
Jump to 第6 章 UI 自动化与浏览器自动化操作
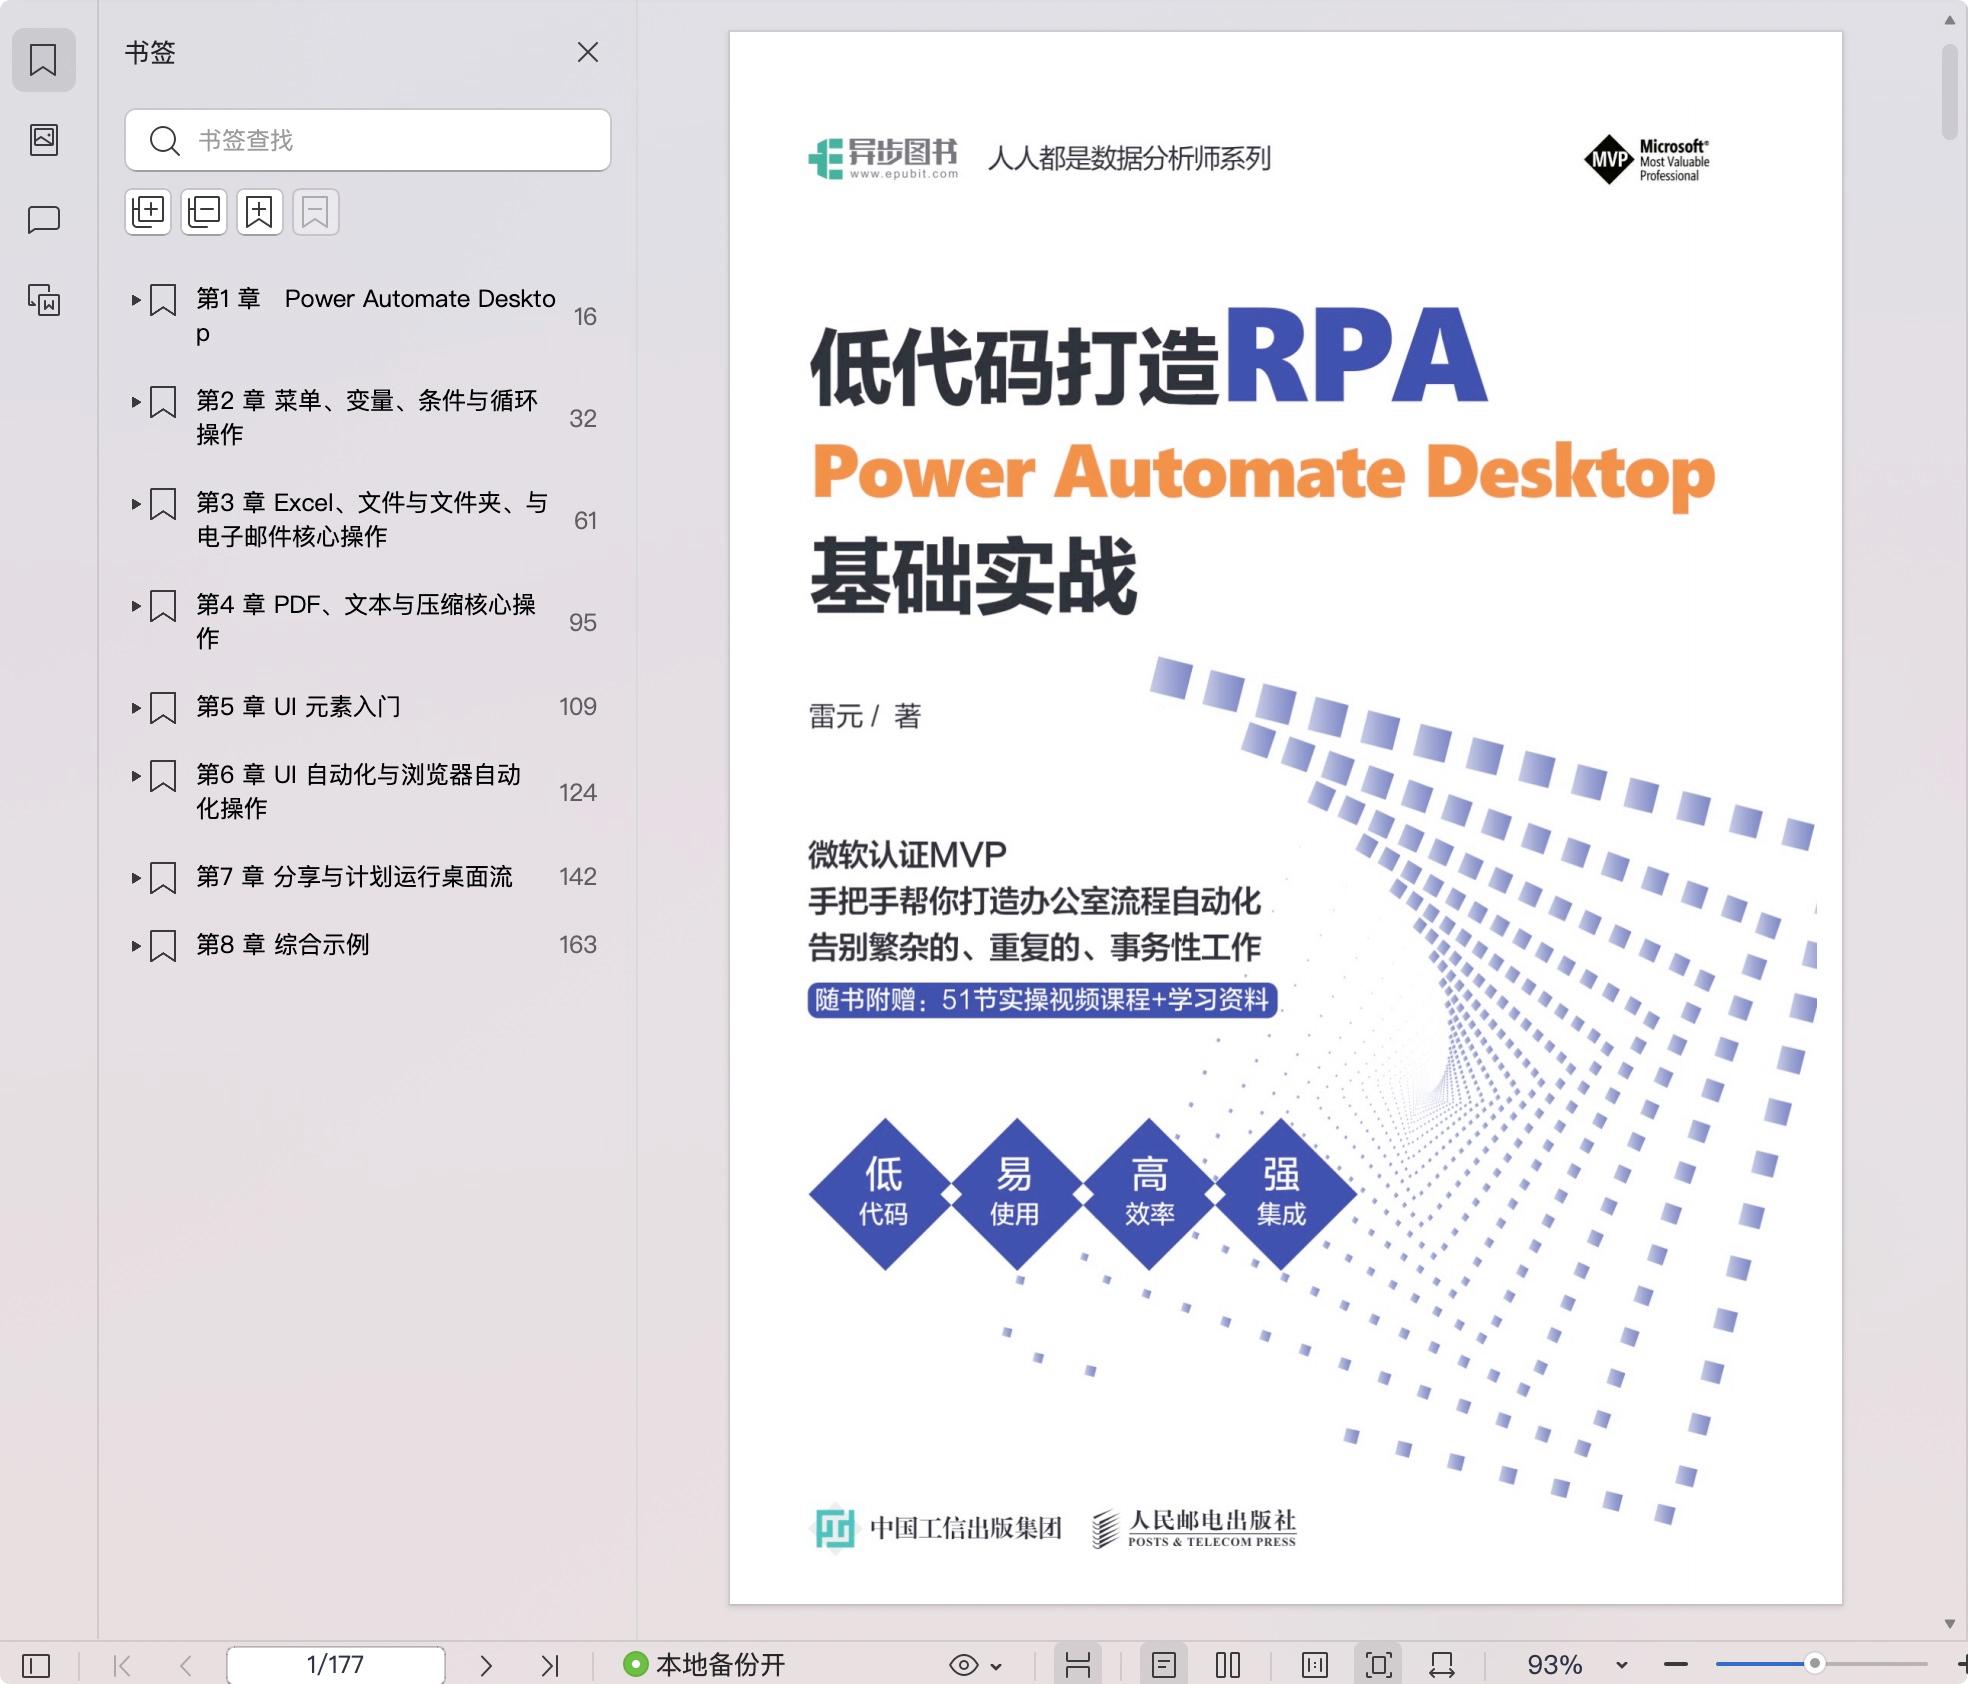tap(358, 791)
